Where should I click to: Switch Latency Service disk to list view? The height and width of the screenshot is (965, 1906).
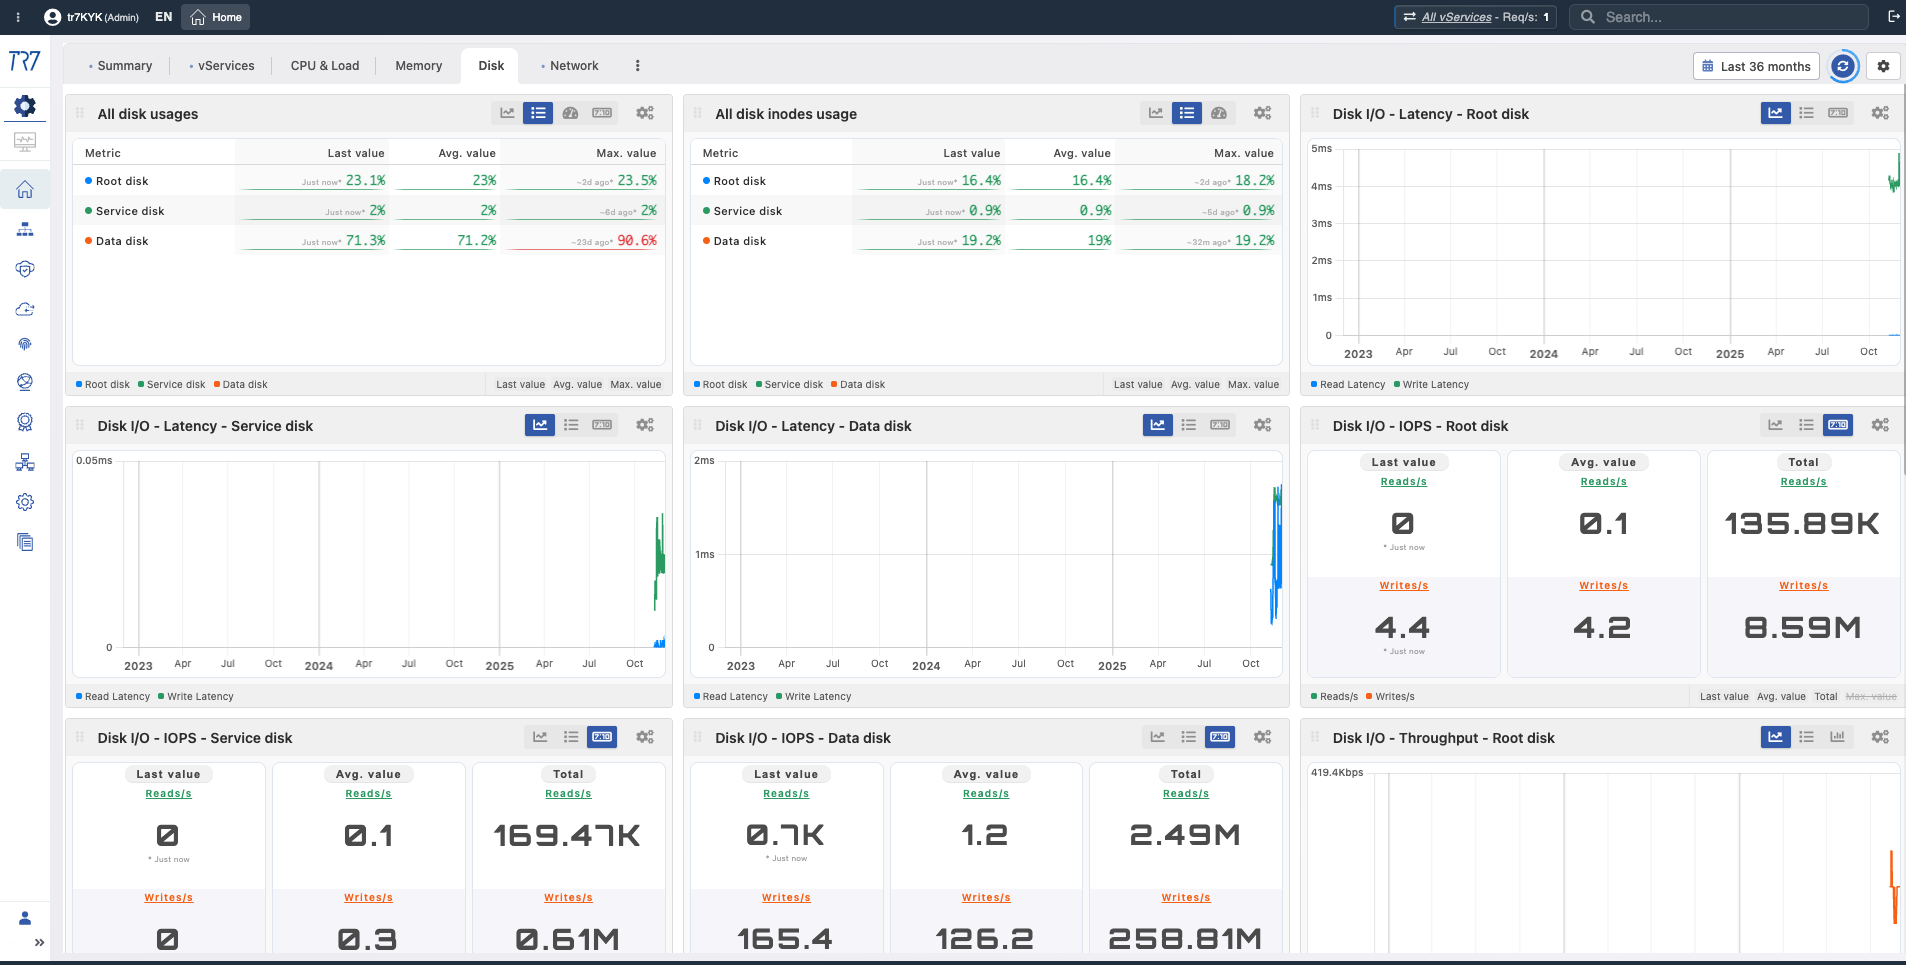[x=571, y=425]
